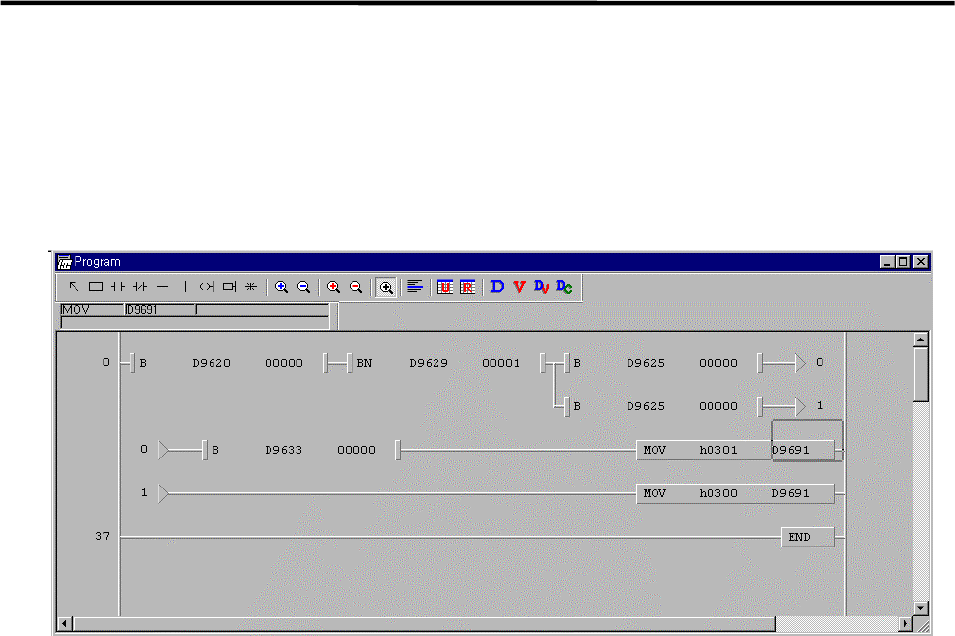Click the horizontal scrollbar right arrow
The height and width of the screenshot is (636, 955).
906,623
